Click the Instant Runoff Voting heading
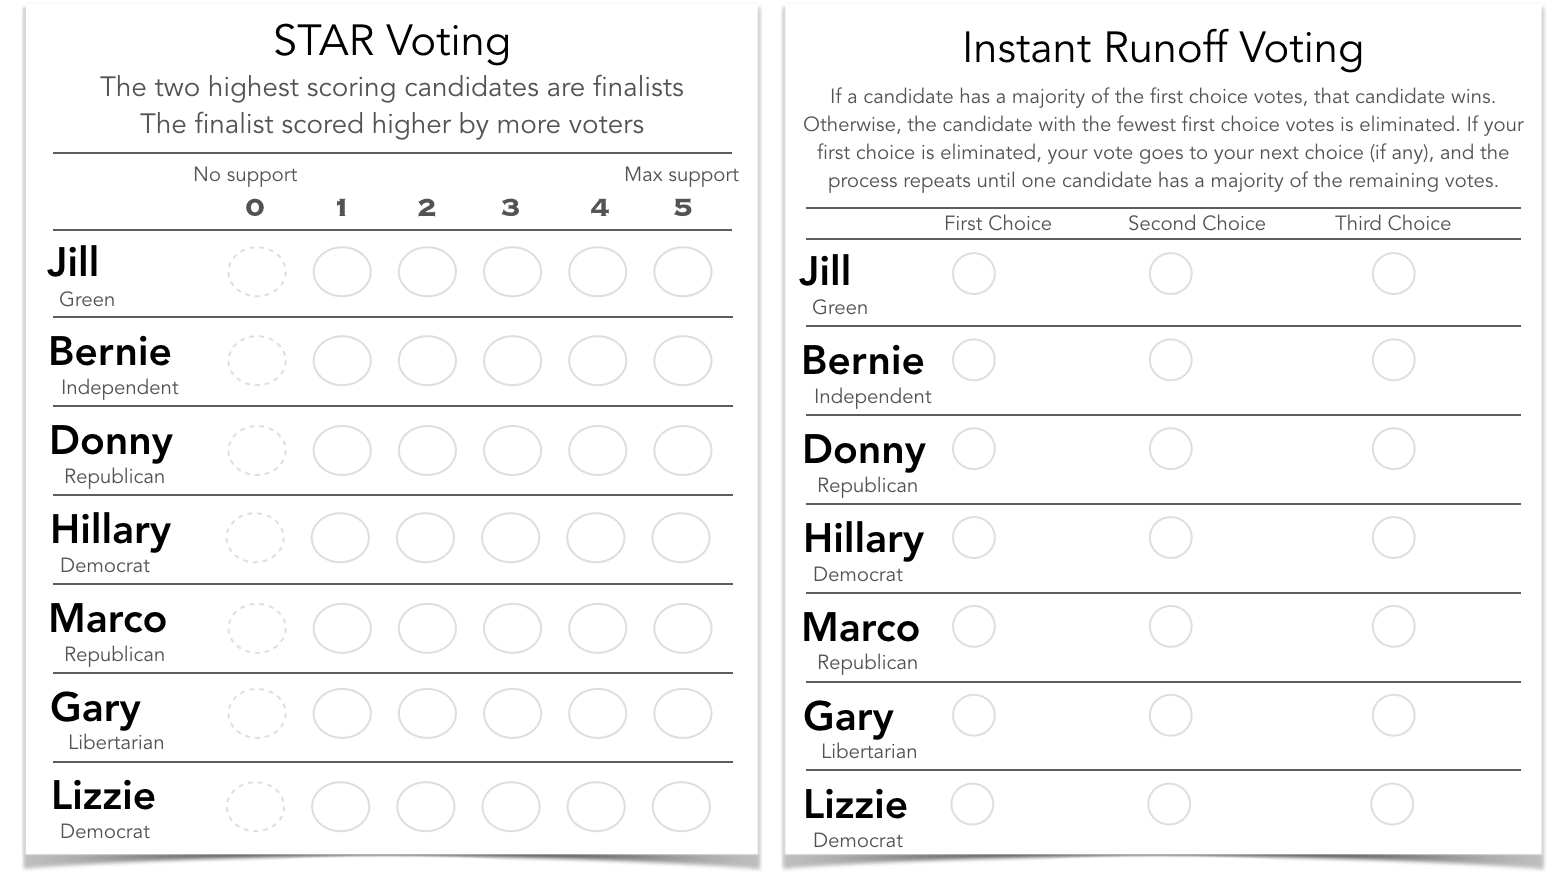The image size is (1560, 876). point(1162,48)
